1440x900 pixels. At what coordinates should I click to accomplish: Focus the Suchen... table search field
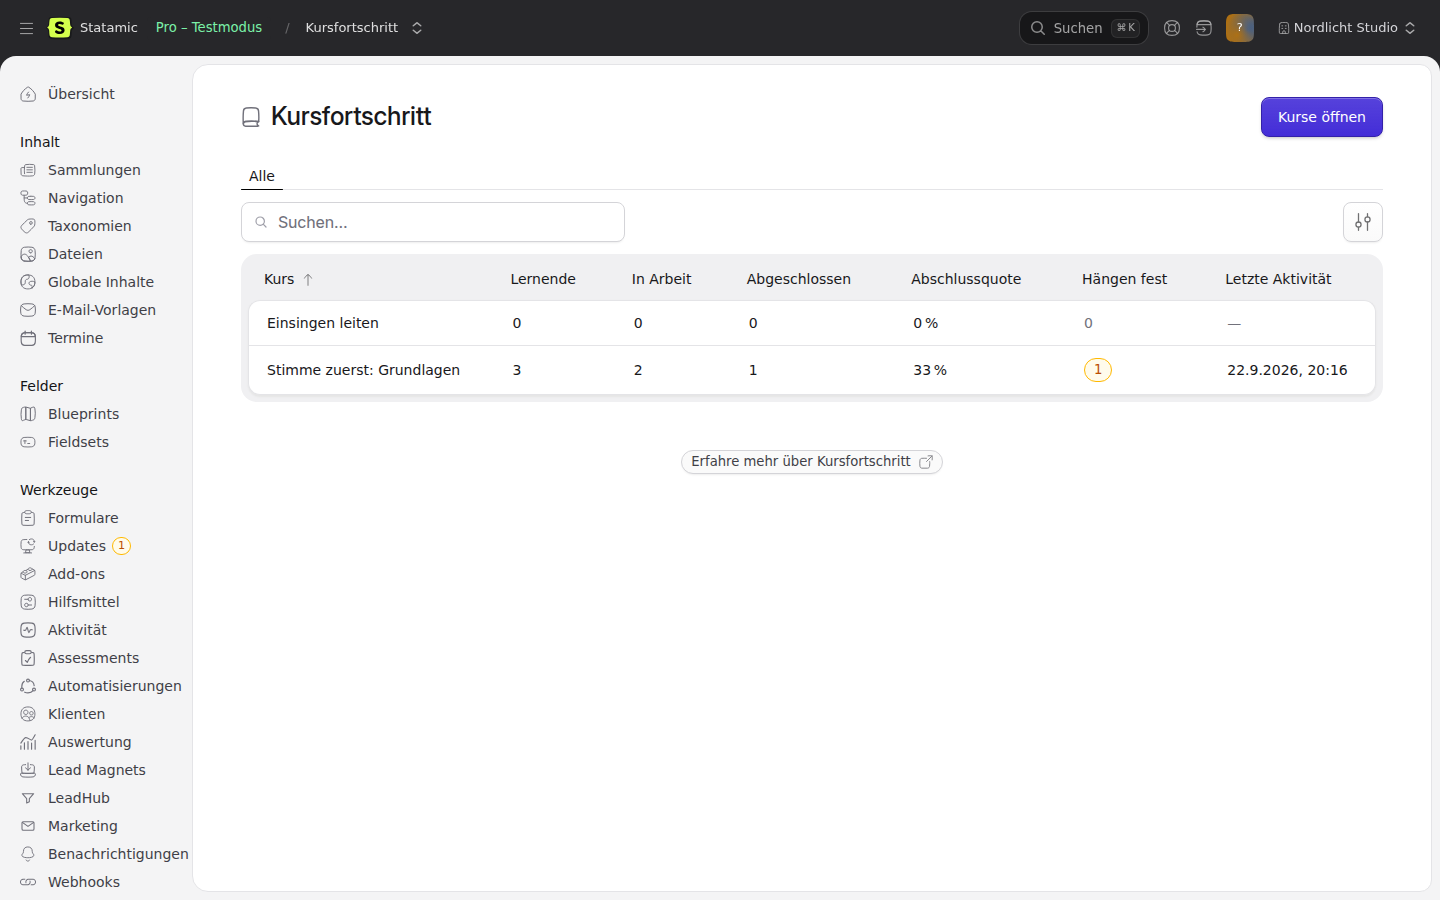click(433, 222)
